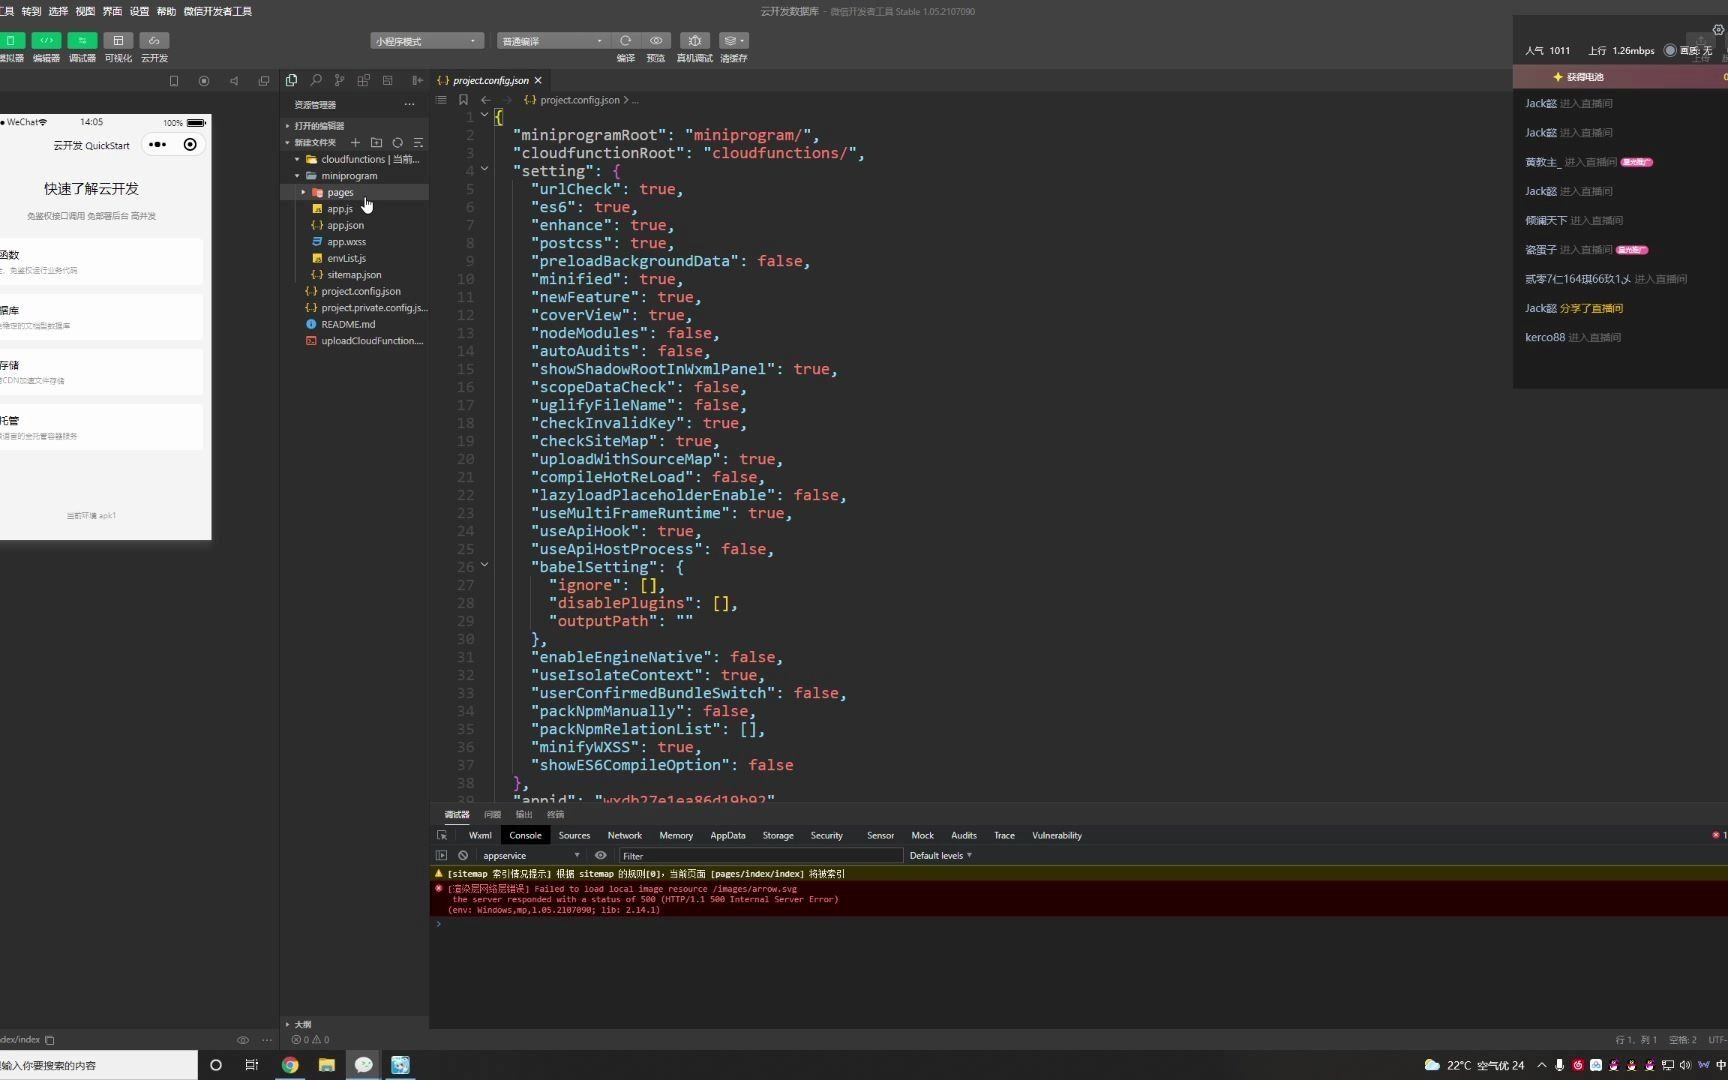The image size is (1728, 1080).
Task: Open the explorer files icon in sidebar
Action: 291,80
